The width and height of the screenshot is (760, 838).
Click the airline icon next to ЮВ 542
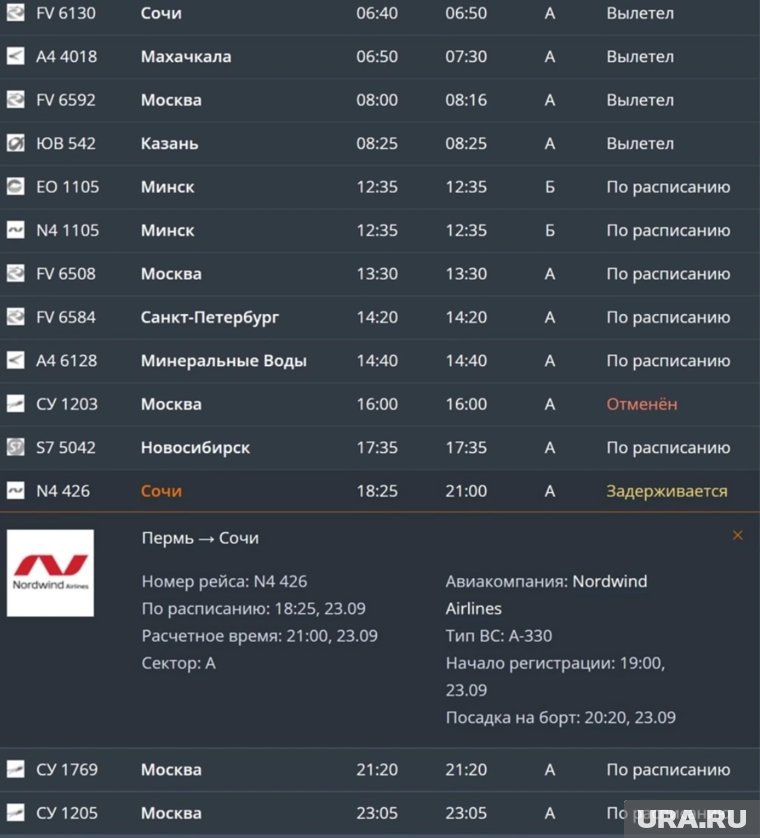click(x=15, y=143)
